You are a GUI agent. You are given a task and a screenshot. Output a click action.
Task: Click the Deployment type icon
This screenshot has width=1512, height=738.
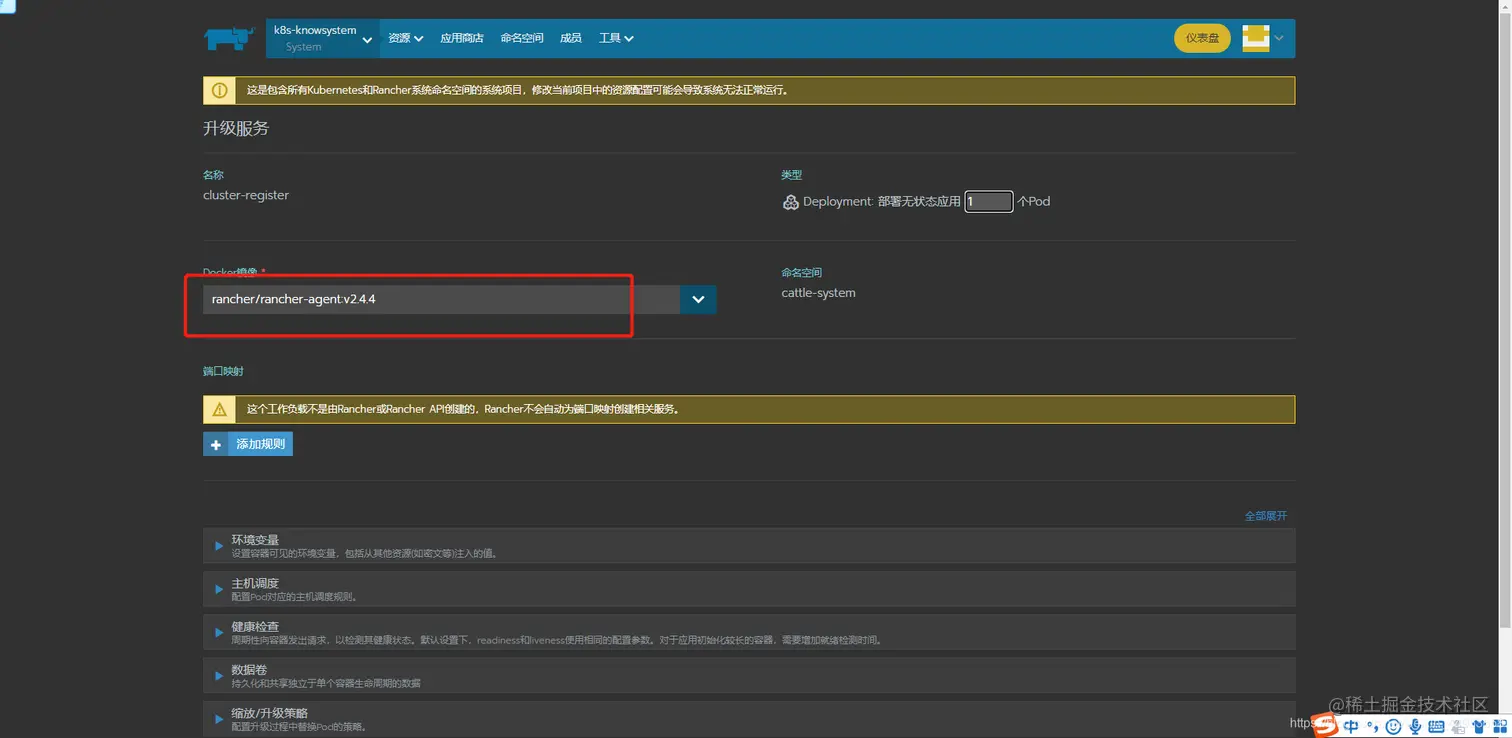tap(790, 201)
